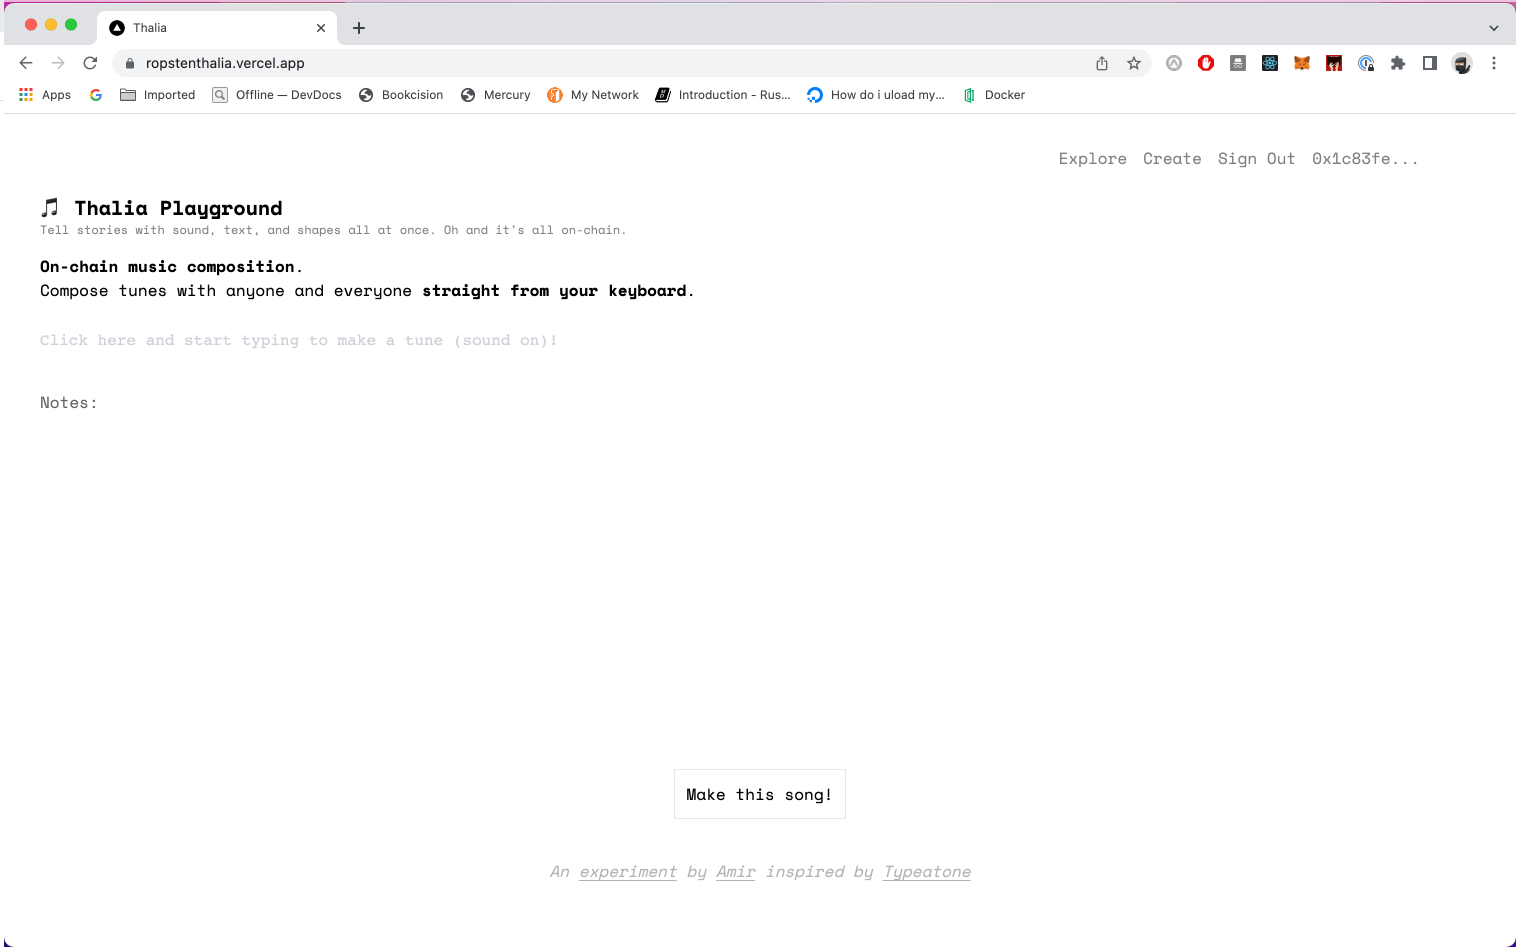
Task: Open 'How do i uload my' bookmark
Action: [876, 95]
